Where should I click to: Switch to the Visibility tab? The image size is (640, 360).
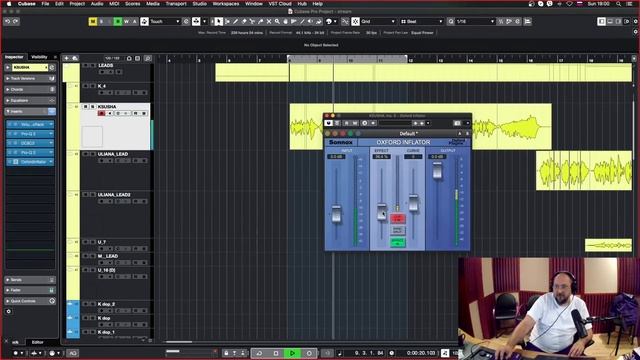tap(39, 57)
